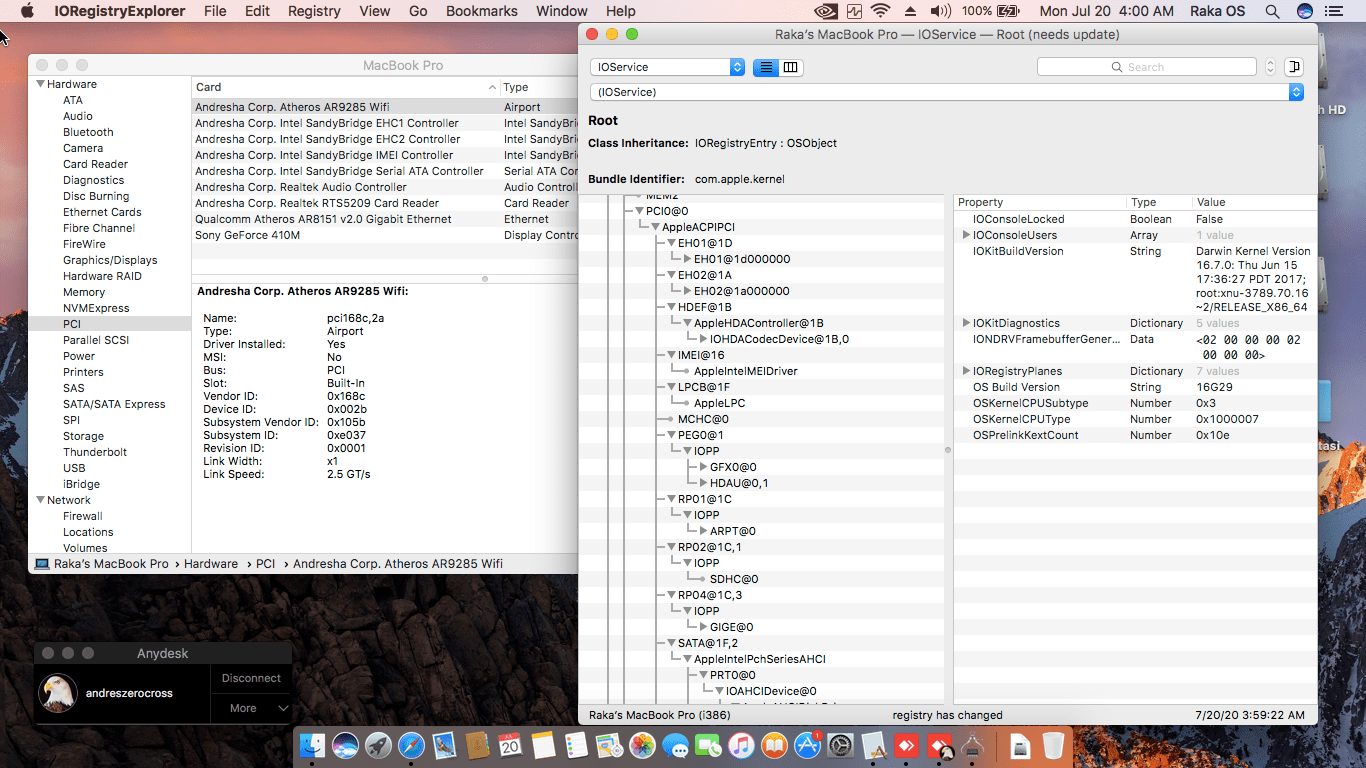Viewport: 1366px width, 768px height.
Task: Expand the GFX0@0 node
Action: click(703, 467)
